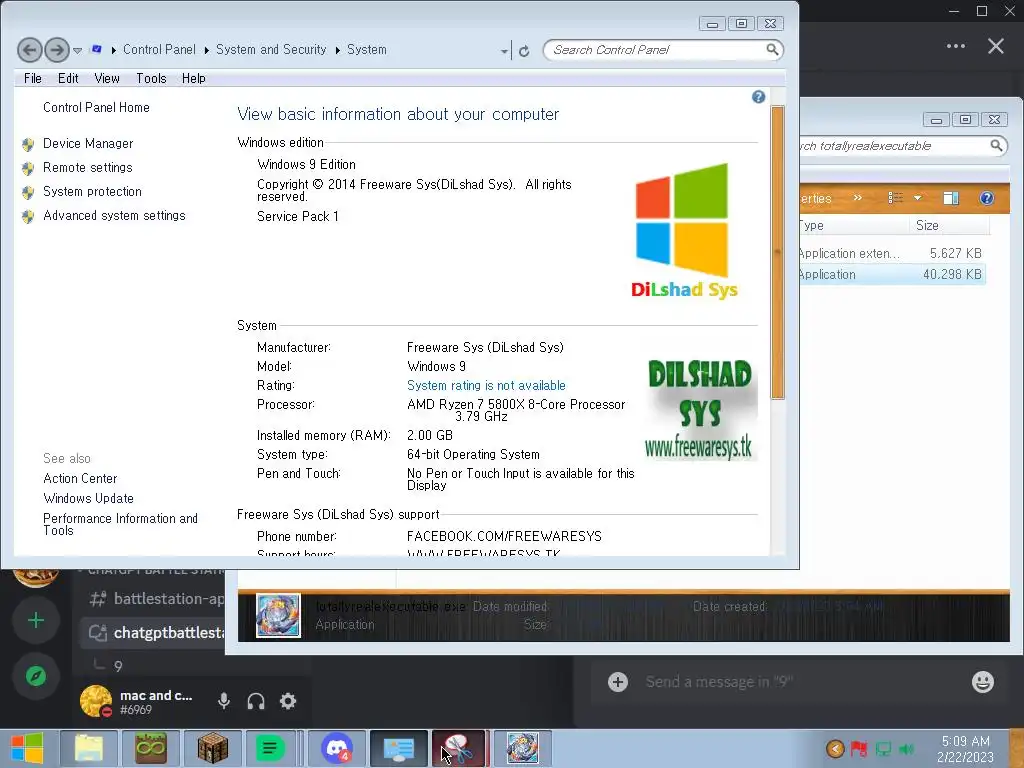This screenshot has width=1024, height=768.
Task: Go forward in Control Panel navigation
Action: click(x=57, y=50)
